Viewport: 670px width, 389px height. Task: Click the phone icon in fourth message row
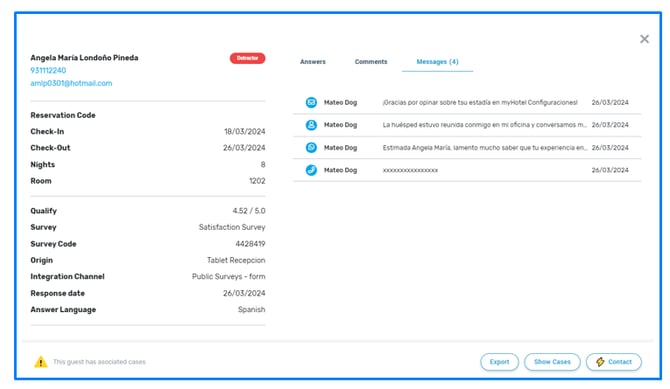point(311,170)
